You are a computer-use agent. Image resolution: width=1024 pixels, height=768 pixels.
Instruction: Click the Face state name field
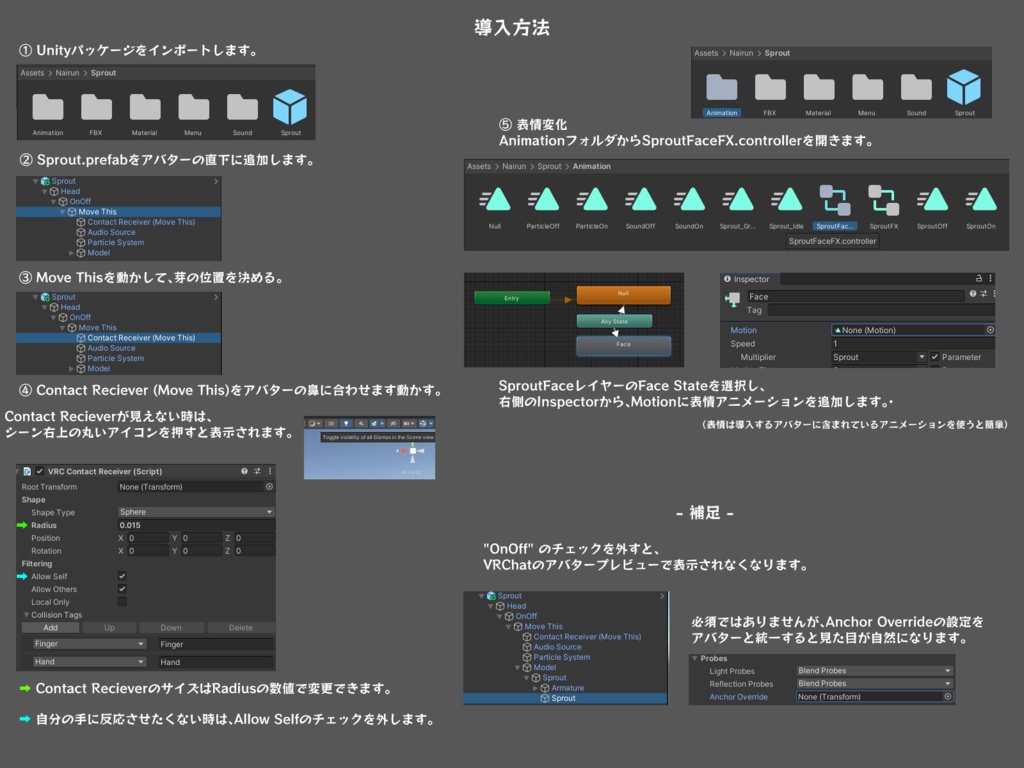pyautogui.click(x=856, y=296)
